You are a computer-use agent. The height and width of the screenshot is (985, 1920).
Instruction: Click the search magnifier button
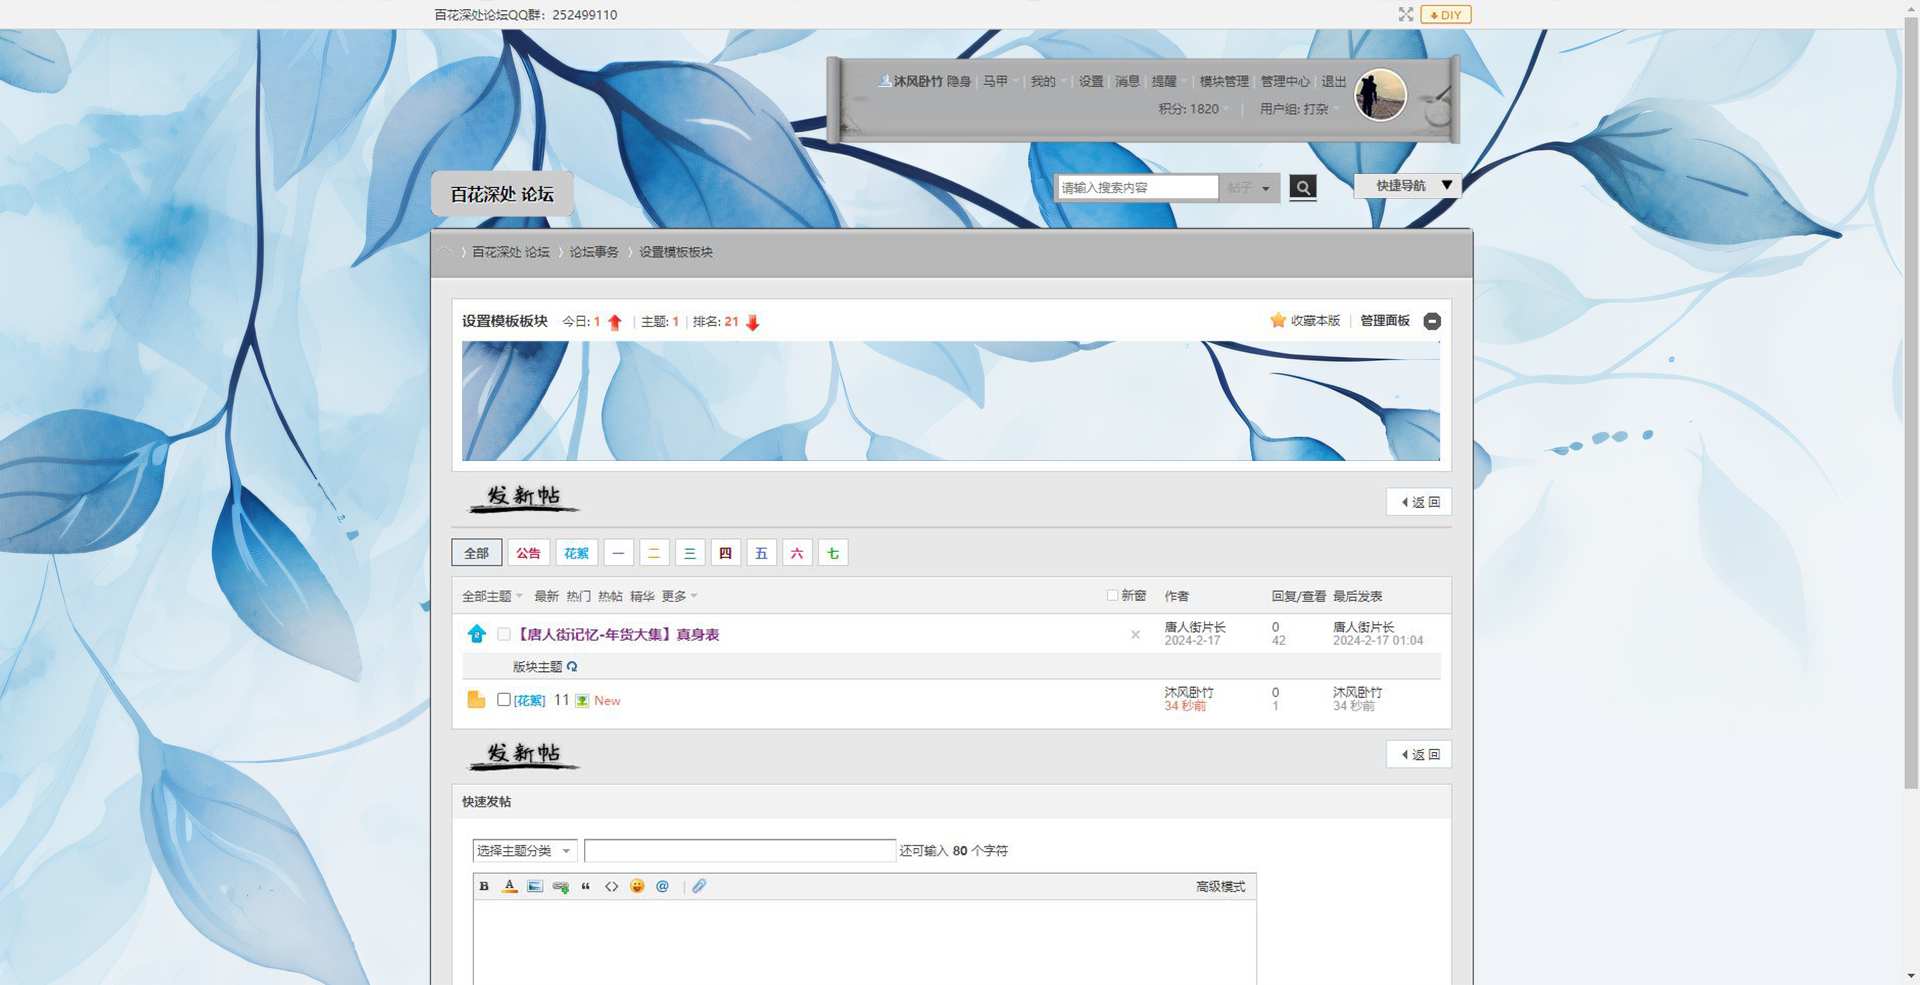[1302, 188]
